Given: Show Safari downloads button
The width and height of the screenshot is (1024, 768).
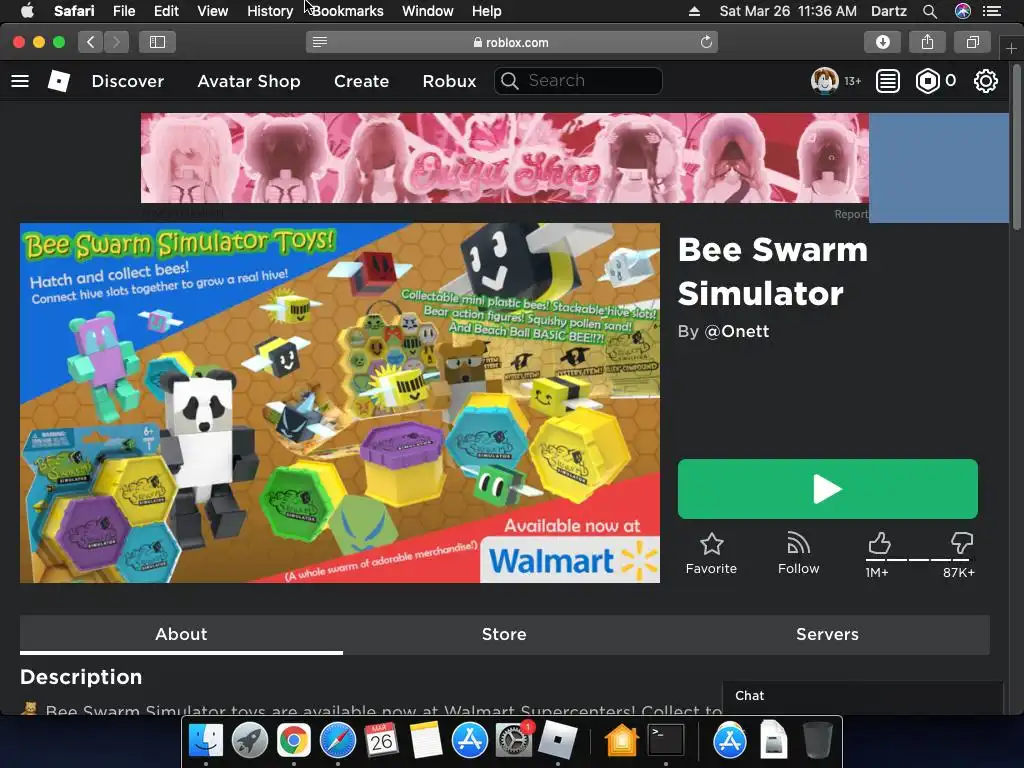Looking at the screenshot, I should pos(882,42).
